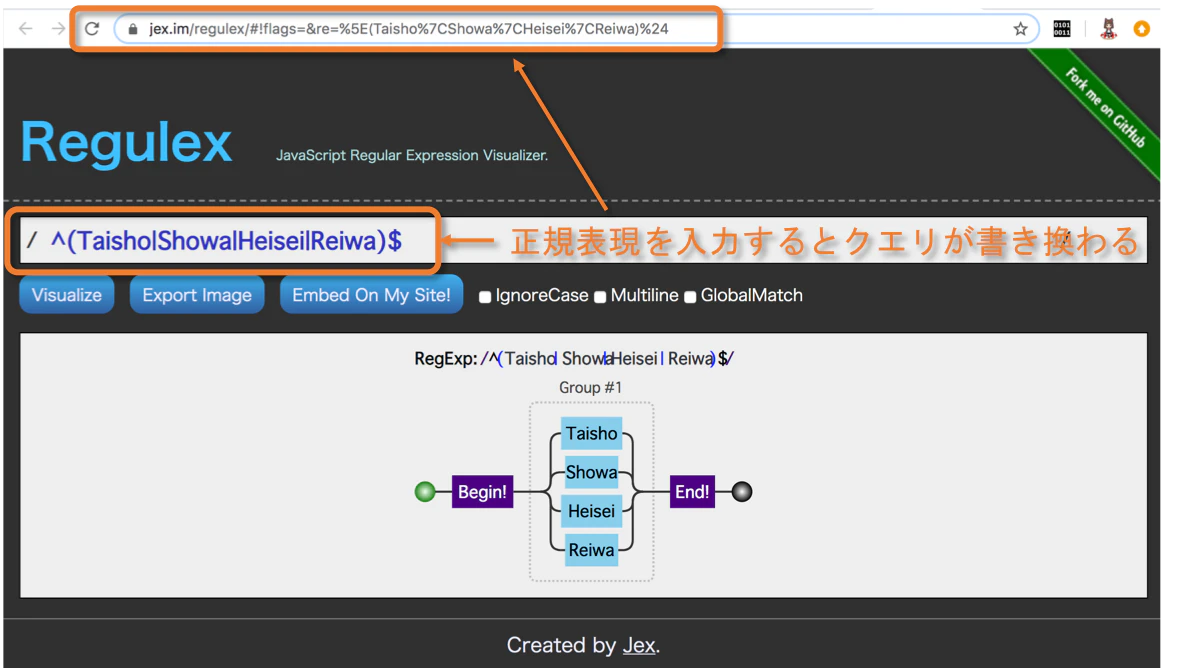This screenshot has height=668, width=1177.
Task: Bookmark this page with the star icon
Action: (x=1020, y=29)
